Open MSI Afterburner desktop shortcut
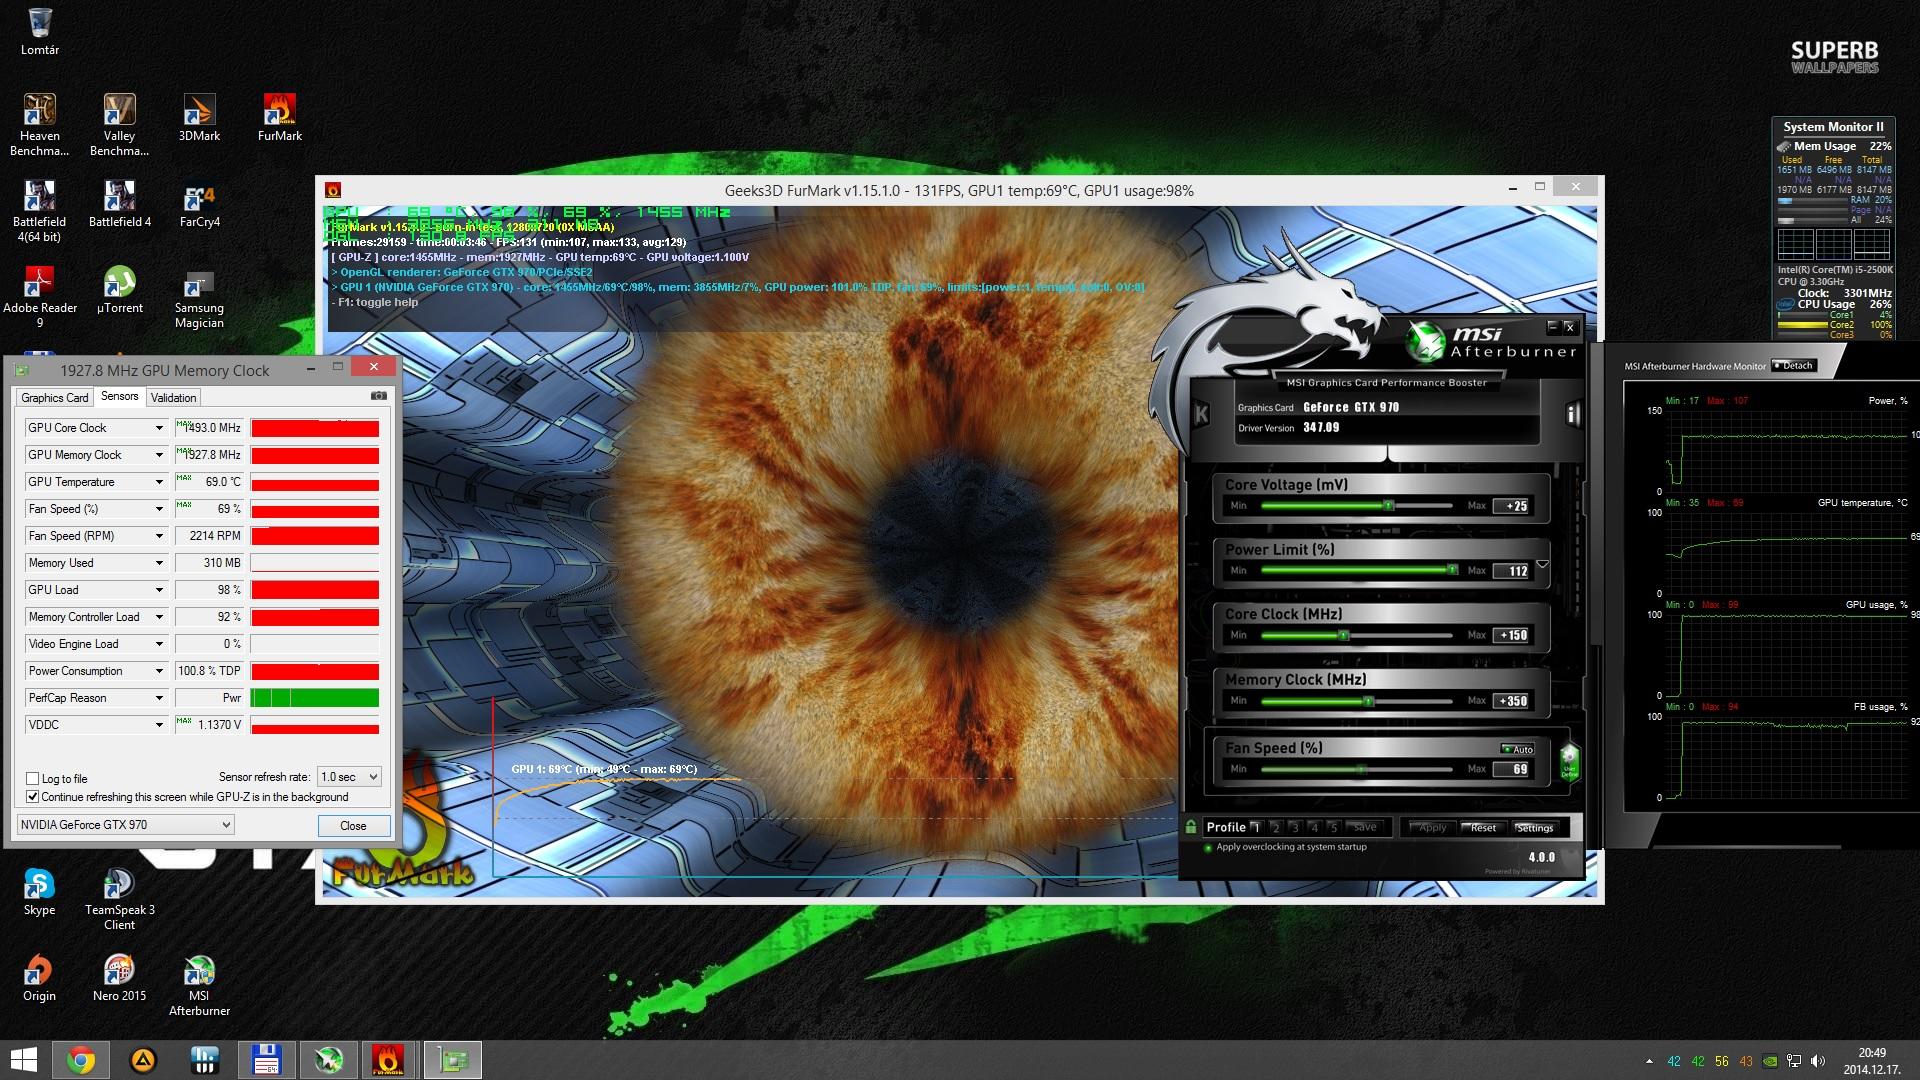The height and width of the screenshot is (1080, 1920). pos(199,985)
